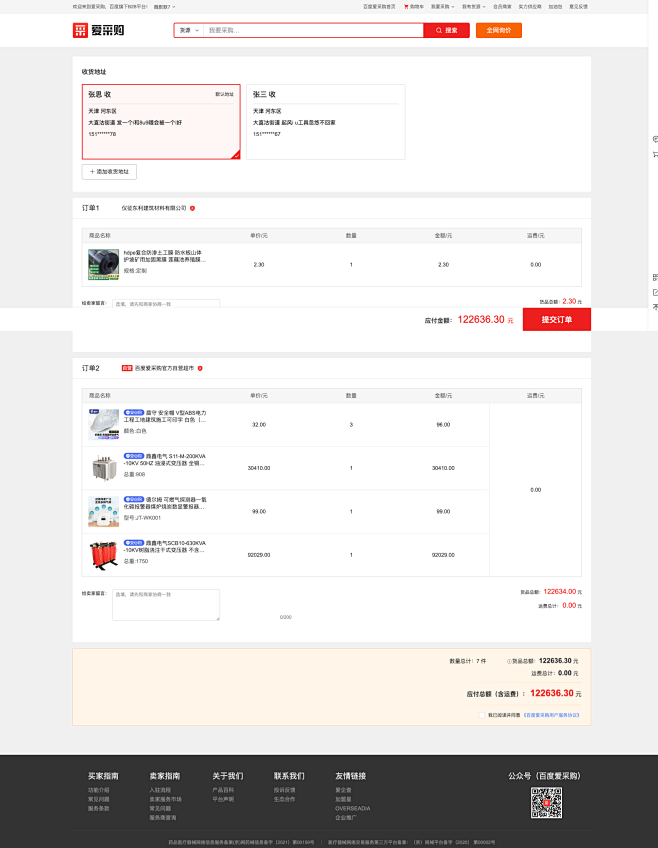Click the red 自营 badge in 订单2
Viewport: 658px width, 848px height.
127,368
